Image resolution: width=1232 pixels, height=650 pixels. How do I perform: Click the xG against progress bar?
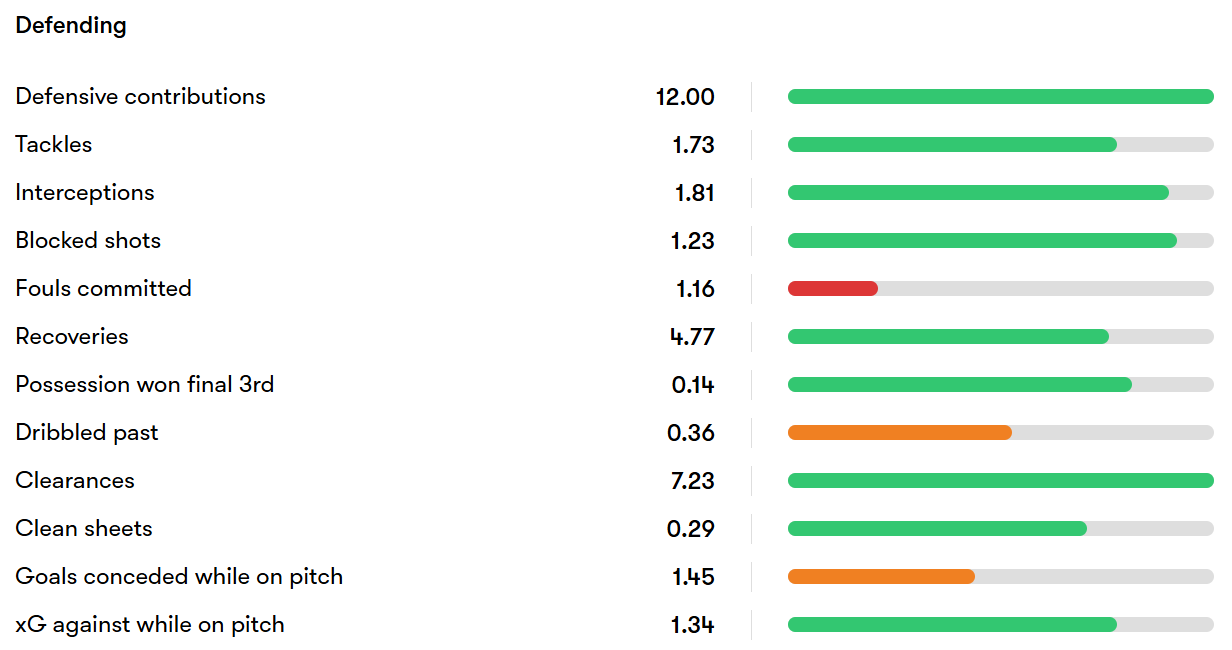click(1001, 625)
